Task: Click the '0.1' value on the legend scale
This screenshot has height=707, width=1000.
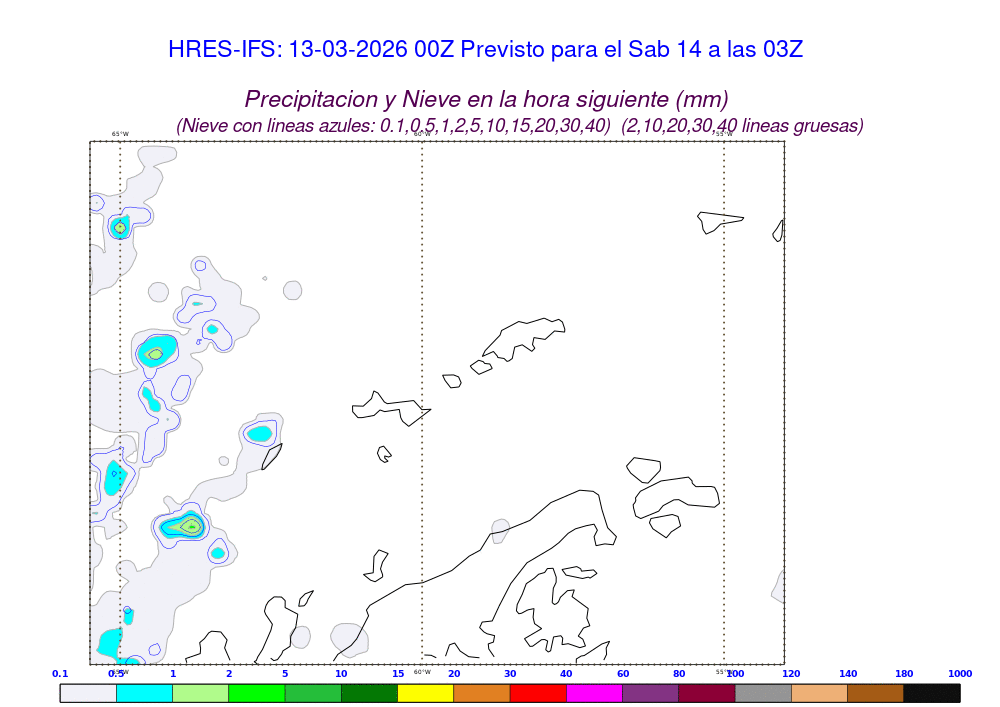Action: pos(60,674)
